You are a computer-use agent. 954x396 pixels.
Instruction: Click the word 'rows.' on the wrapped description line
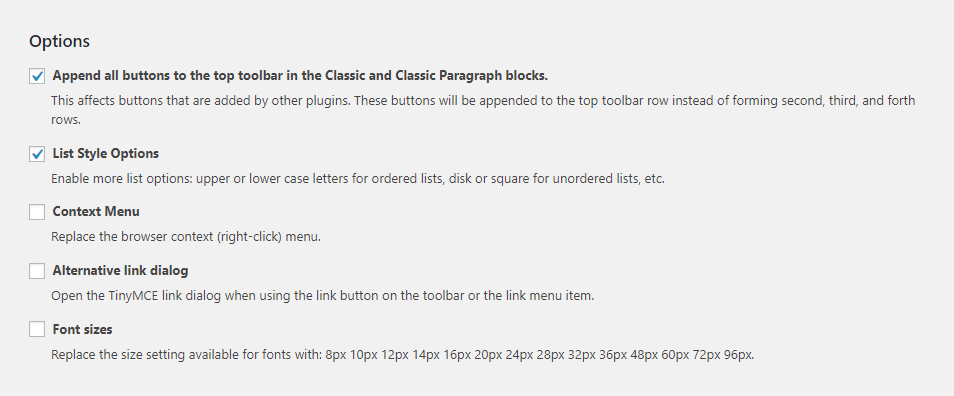[66, 120]
